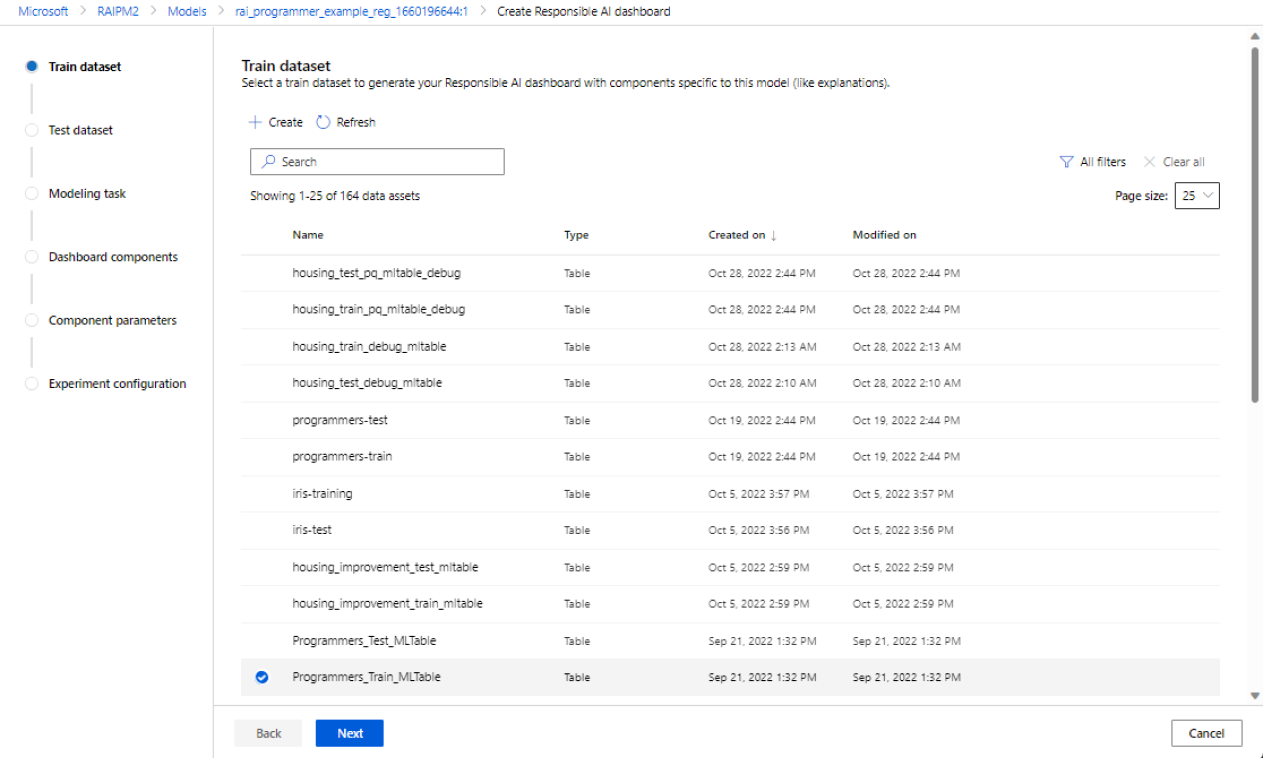Click the search magnifier icon
This screenshot has height=758, width=1263.
click(268, 162)
